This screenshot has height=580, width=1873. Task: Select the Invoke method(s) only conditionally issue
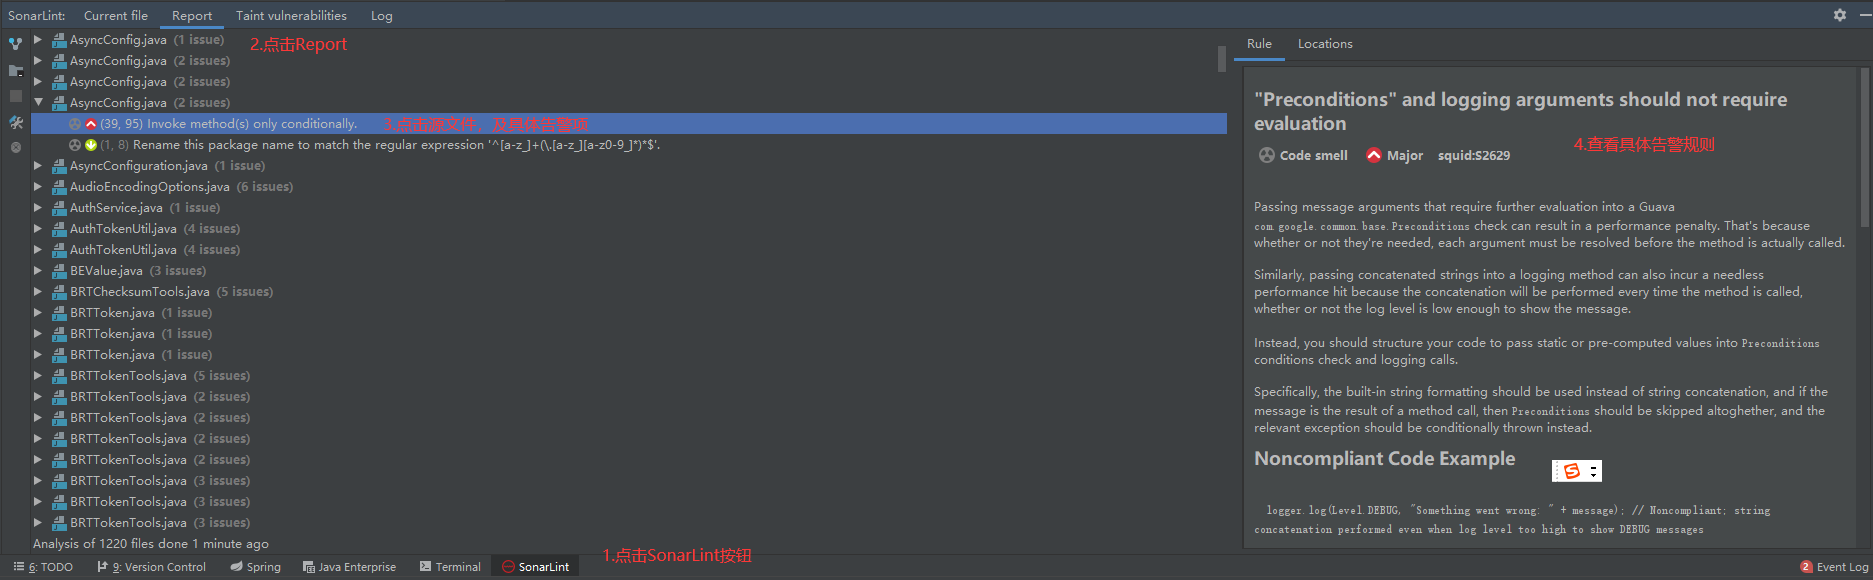tap(250, 123)
